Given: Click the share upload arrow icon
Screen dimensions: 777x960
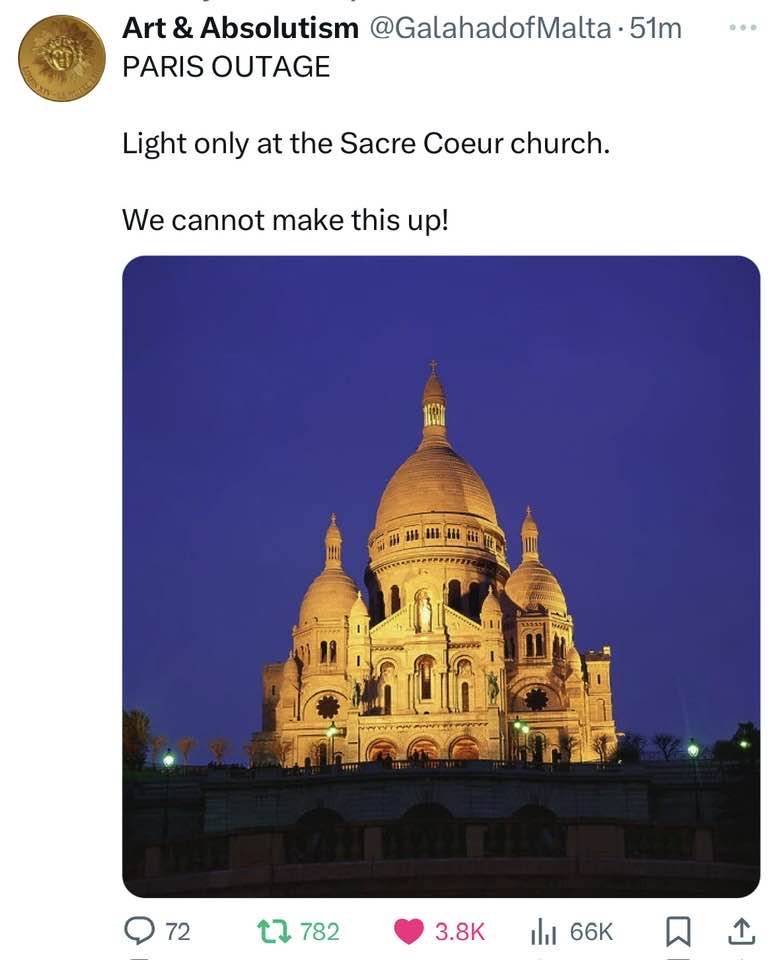Looking at the screenshot, I should tap(740, 931).
